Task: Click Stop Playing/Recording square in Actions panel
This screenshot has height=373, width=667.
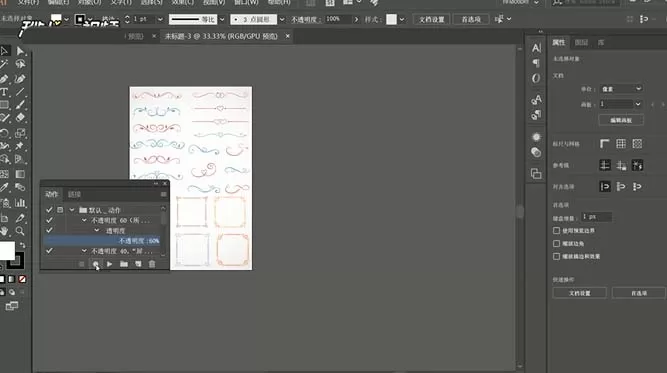Action: pyautogui.click(x=82, y=264)
